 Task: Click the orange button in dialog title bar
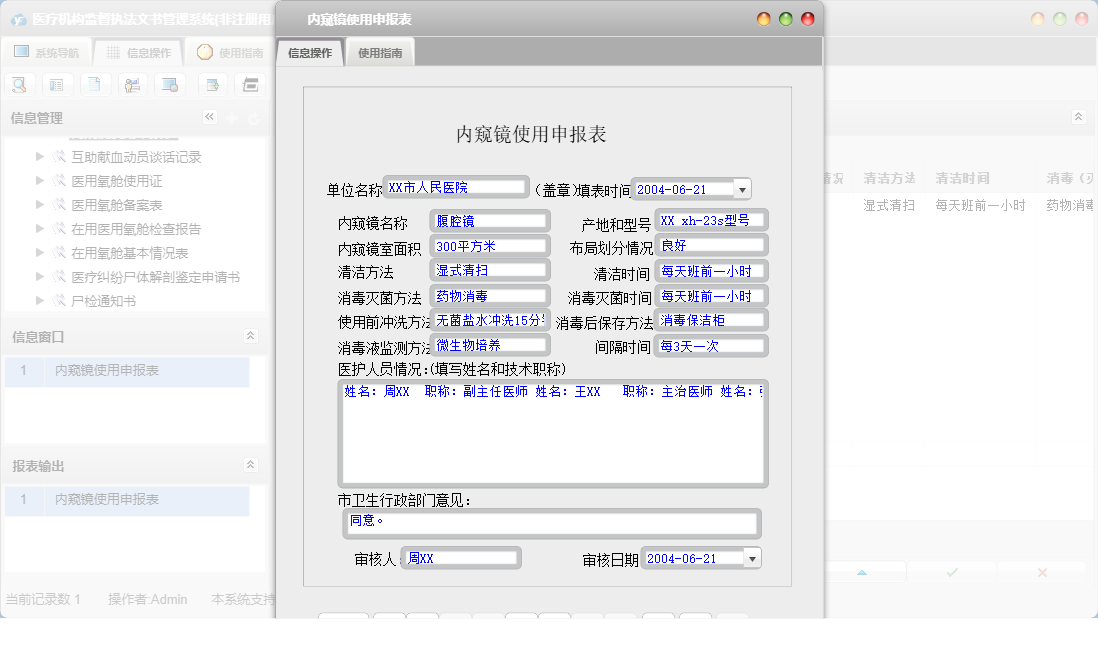pyautogui.click(x=764, y=19)
